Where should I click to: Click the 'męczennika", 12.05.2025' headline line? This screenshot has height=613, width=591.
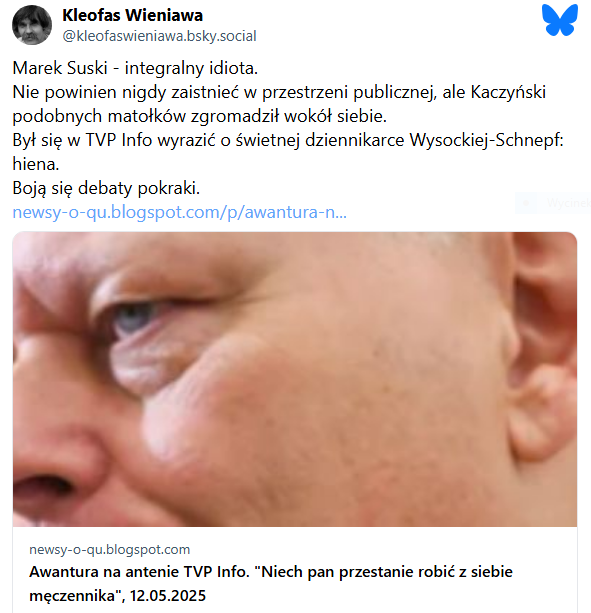[x=117, y=596]
